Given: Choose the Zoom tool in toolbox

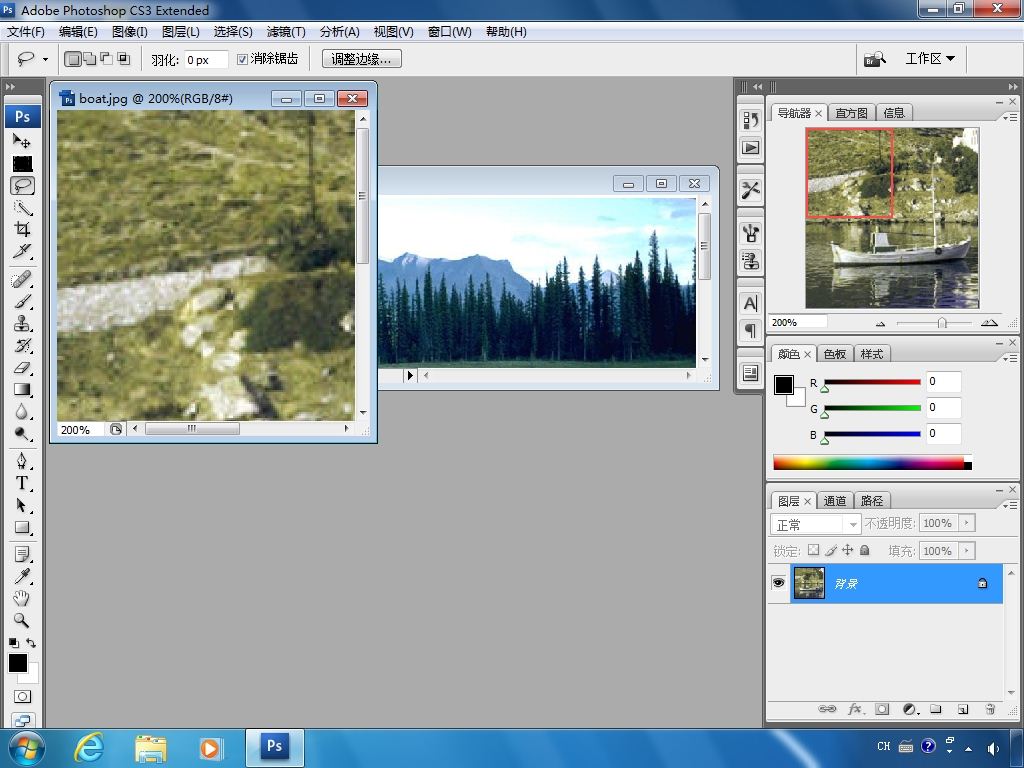Looking at the screenshot, I should [22, 620].
